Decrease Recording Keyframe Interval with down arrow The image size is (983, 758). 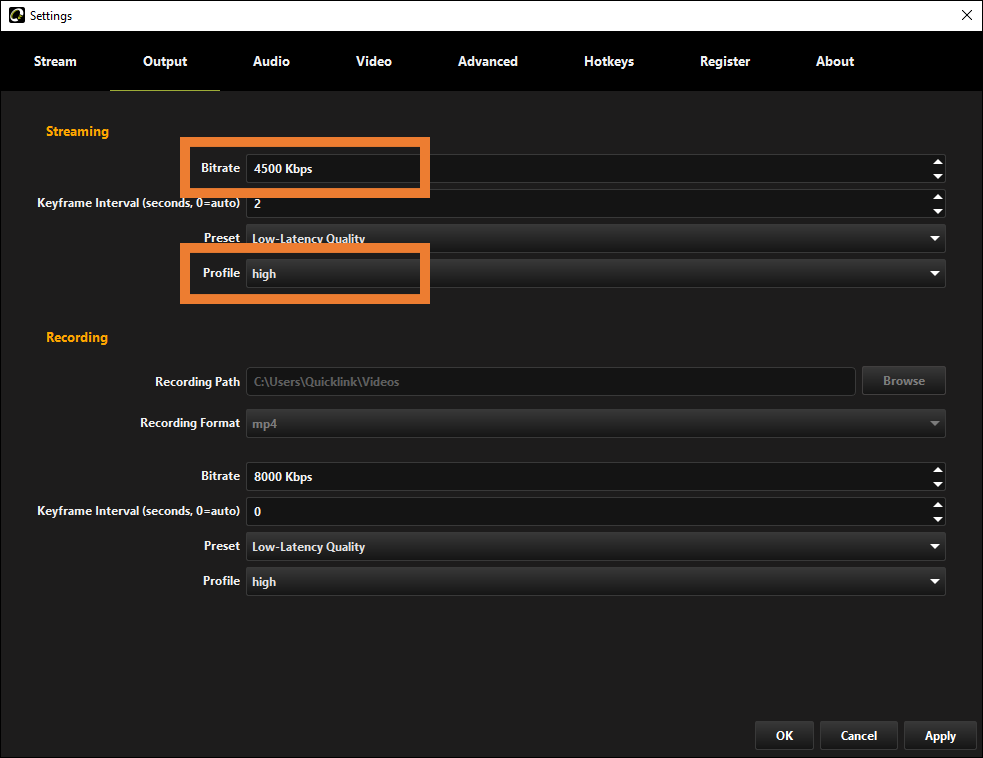coord(937,519)
